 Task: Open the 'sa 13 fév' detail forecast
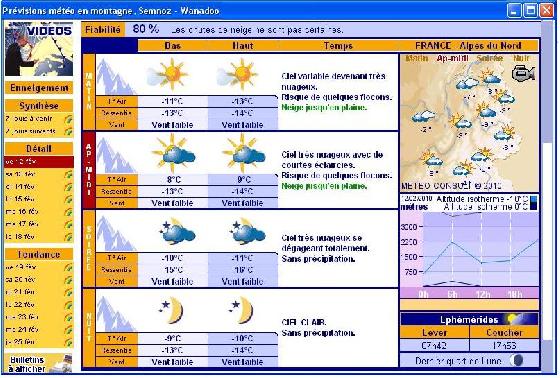tap(21, 174)
